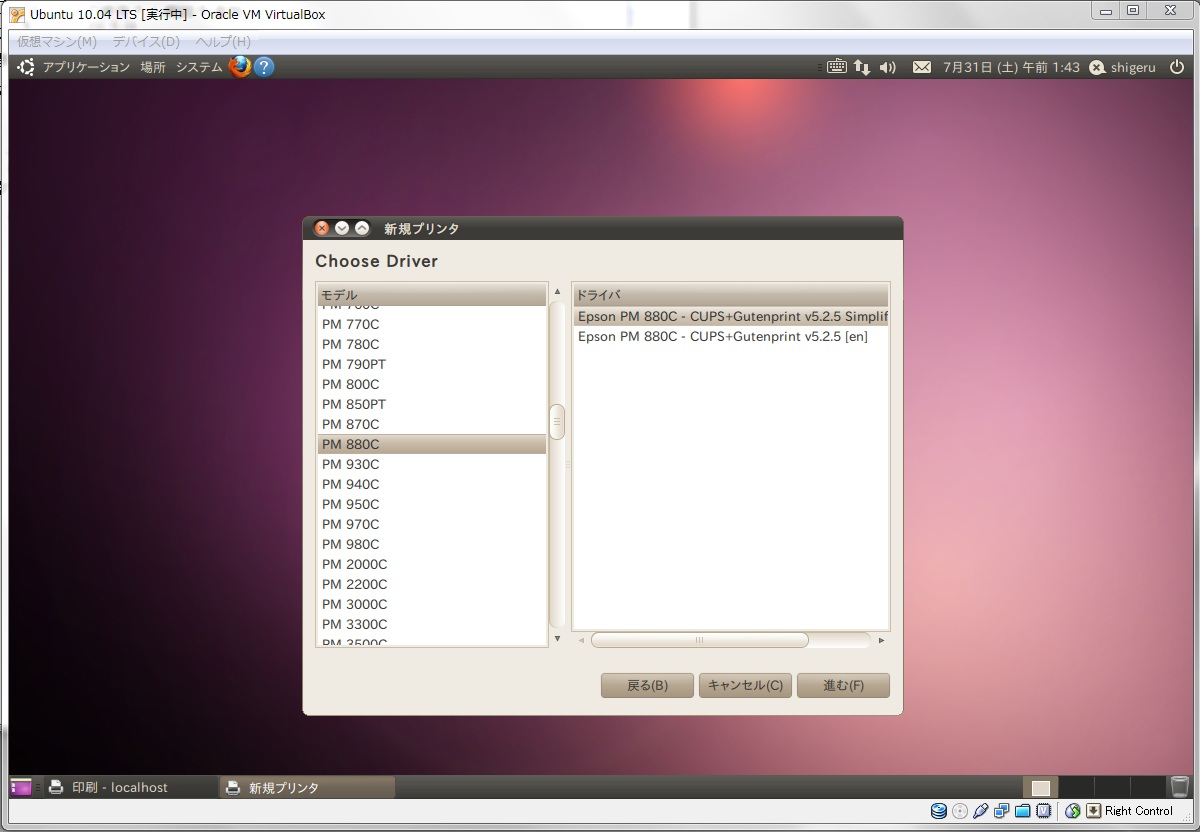Select model PM 800C

(432, 384)
